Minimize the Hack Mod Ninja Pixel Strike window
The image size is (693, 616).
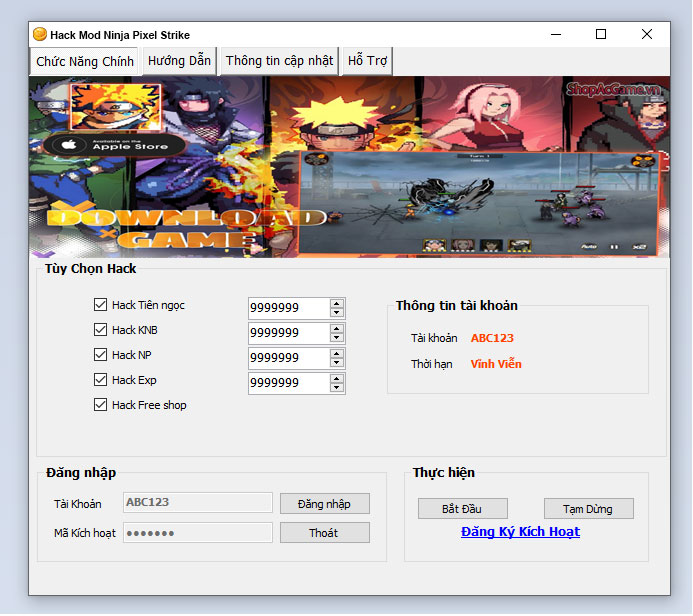pos(556,34)
